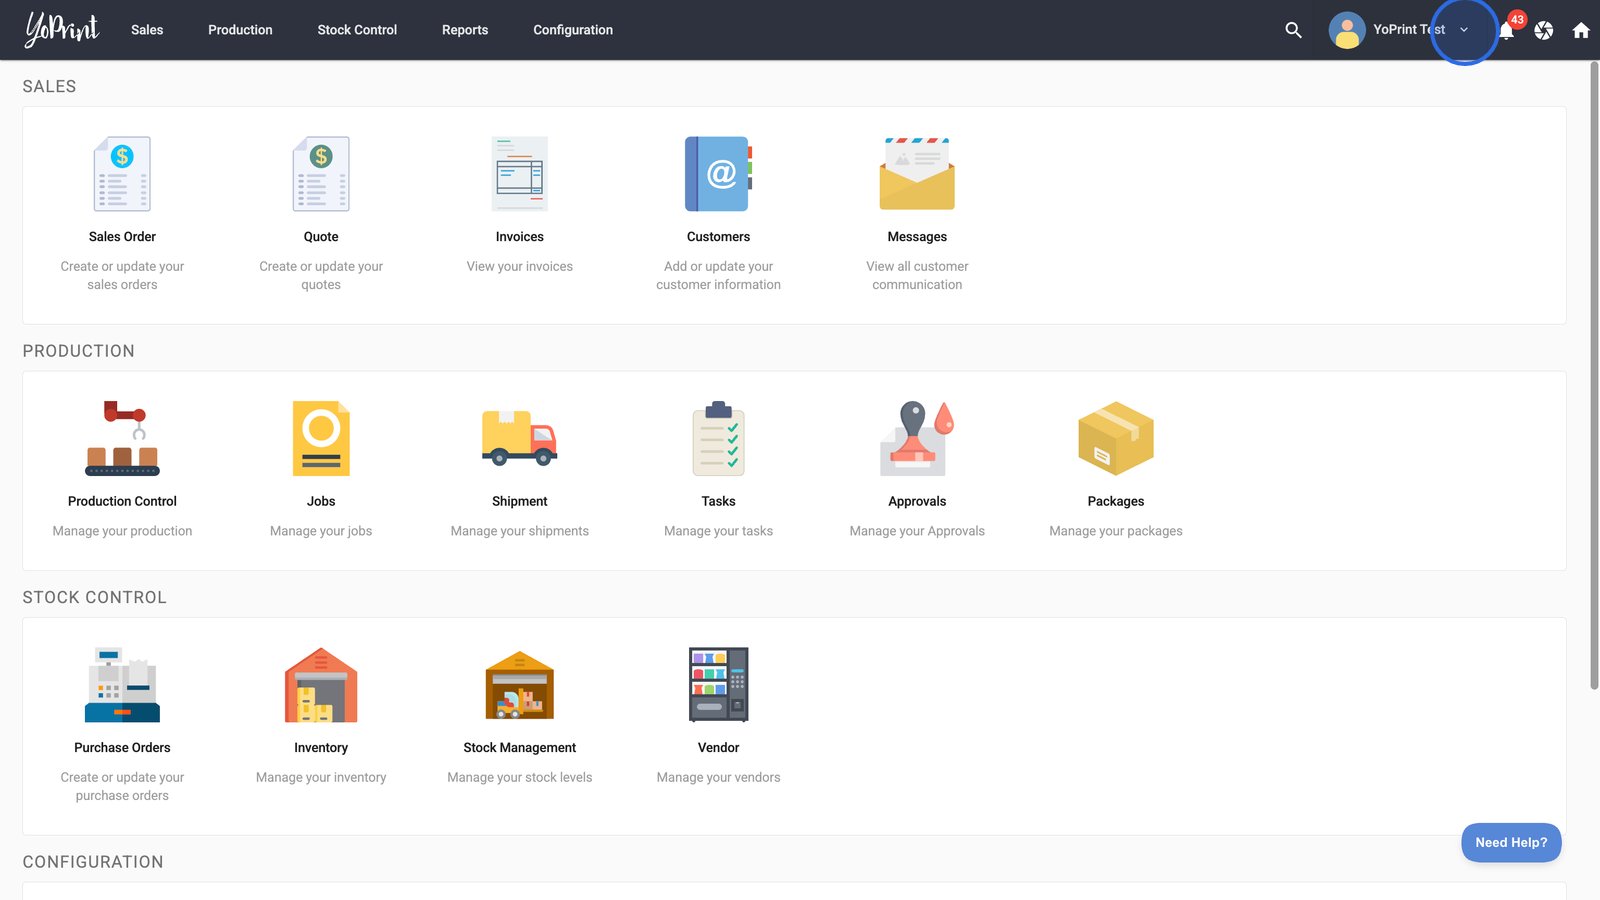Open the Purchase Orders link
Screen dimensions: 1600x900
(122, 747)
